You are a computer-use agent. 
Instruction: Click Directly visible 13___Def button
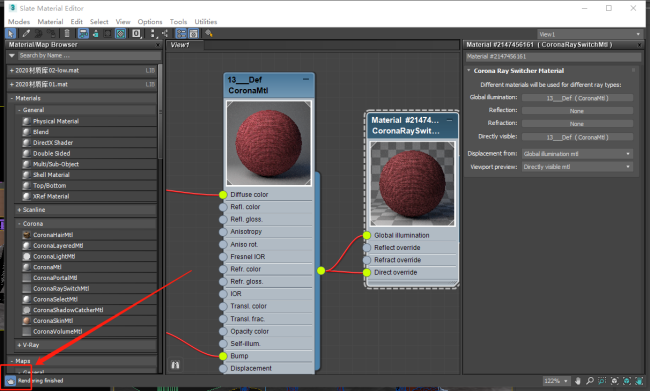tap(577, 137)
